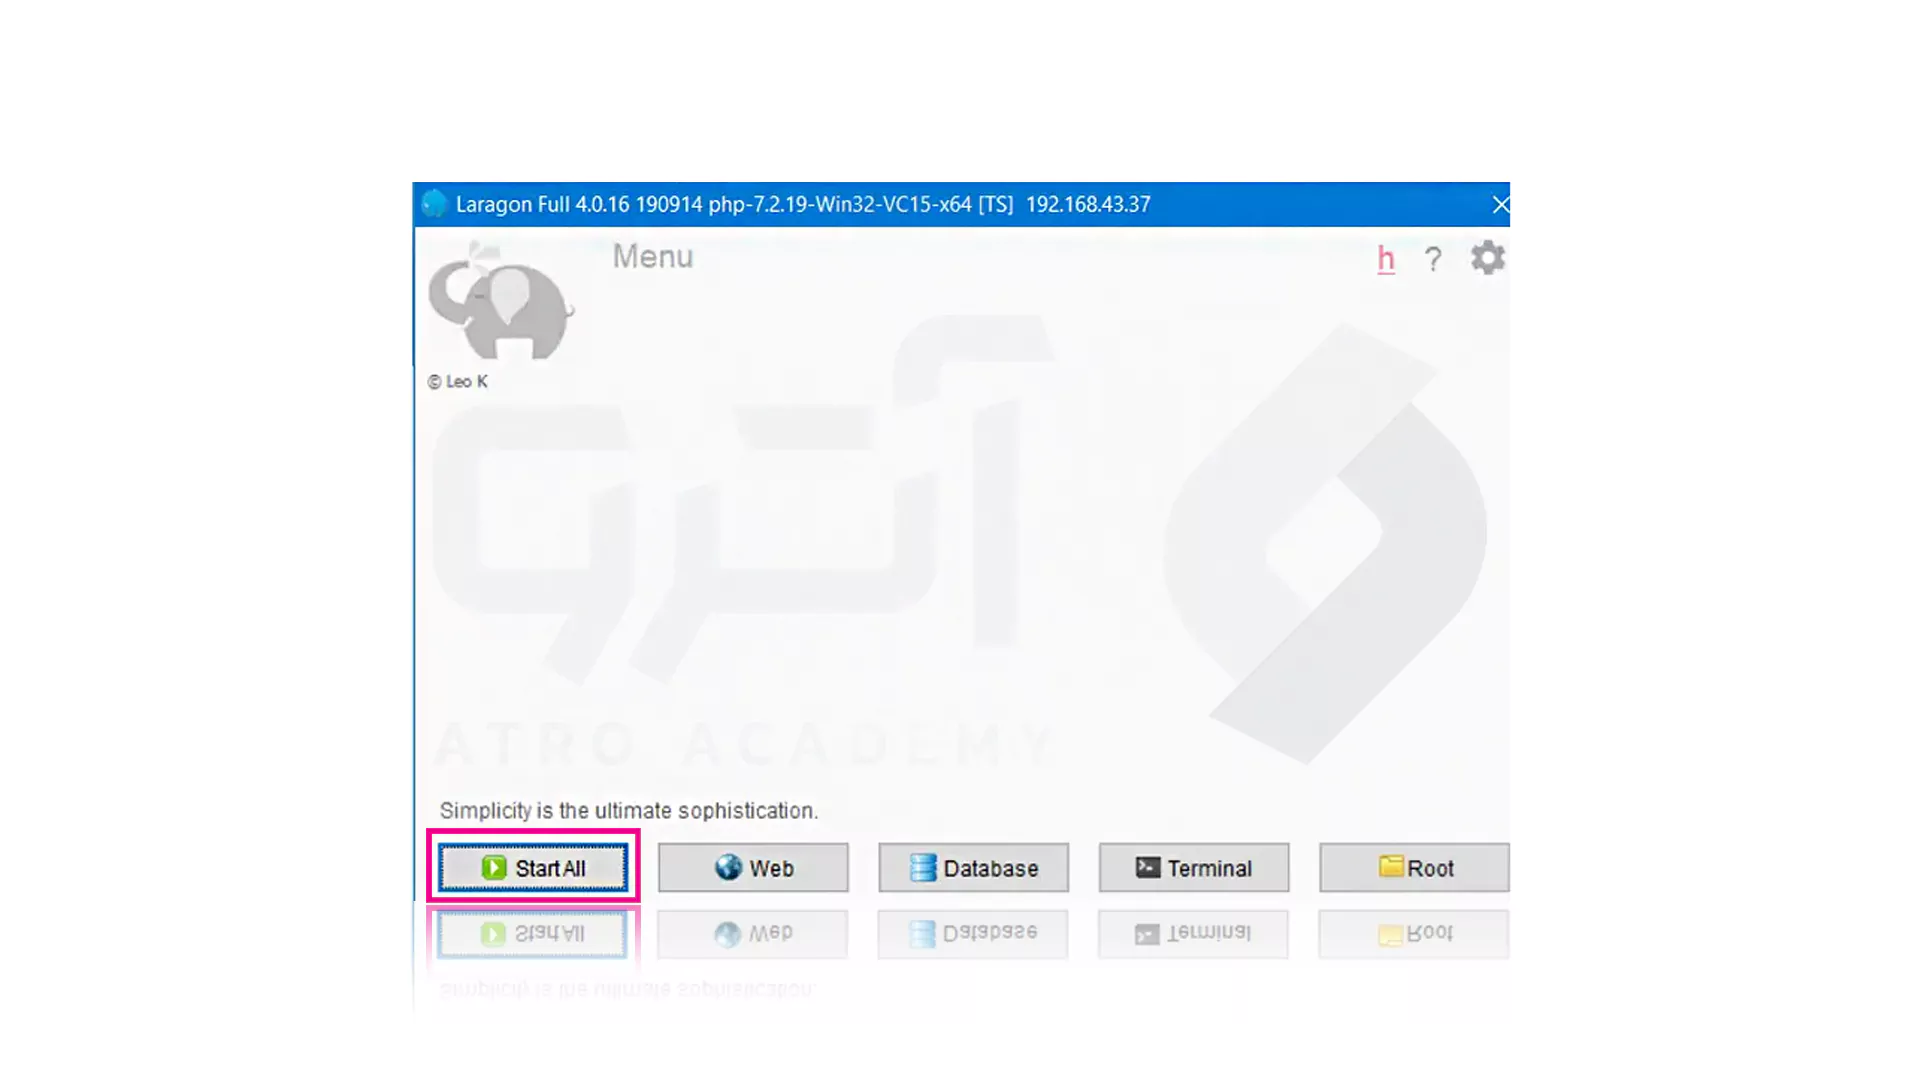Image resolution: width=1920 pixels, height=1080 pixels.
Task: Click the question mark help icon
Action: [1434, 258]
